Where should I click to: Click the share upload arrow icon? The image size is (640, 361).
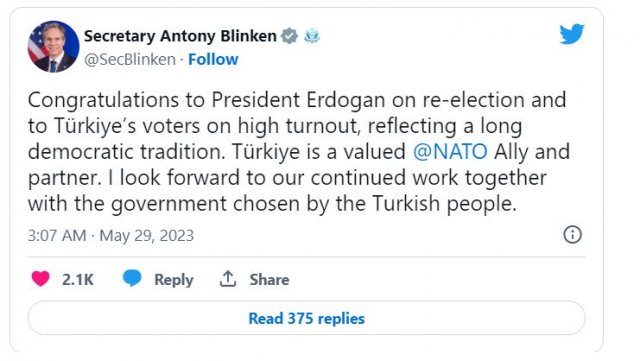[x=228, y=279]
